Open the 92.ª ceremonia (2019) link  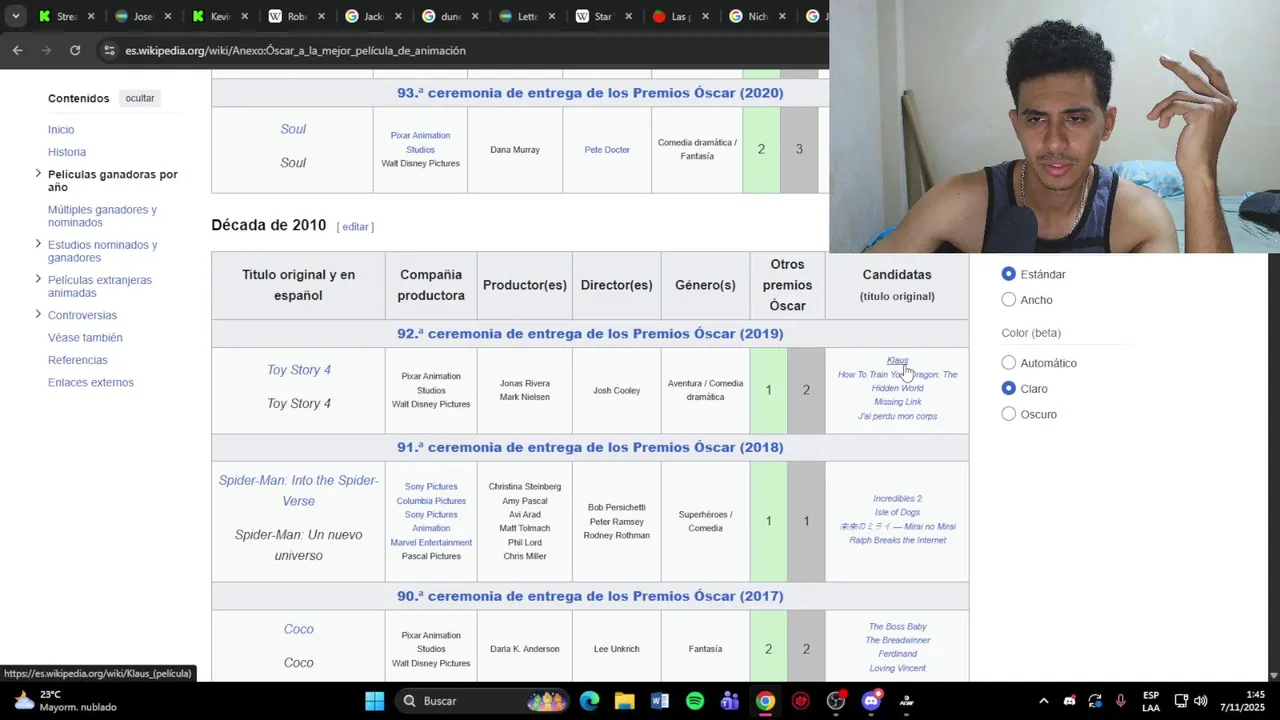590,334
